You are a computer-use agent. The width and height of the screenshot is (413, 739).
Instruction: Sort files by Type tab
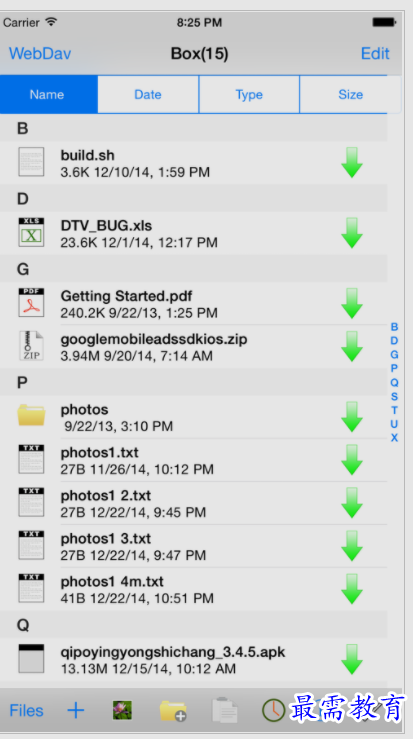point(249,94)
